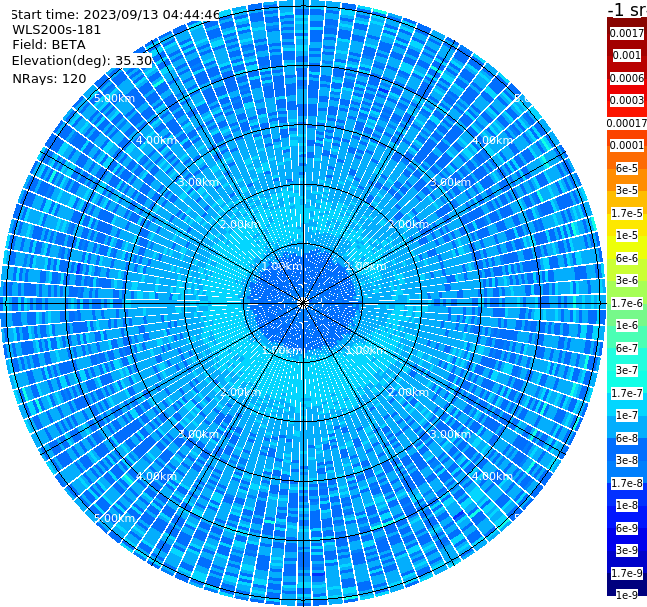Image resolution: width=647 pixels, height=607 pixels.
Task: Click the 3e-9 colorbar tick label
Action: click(627, 550)
